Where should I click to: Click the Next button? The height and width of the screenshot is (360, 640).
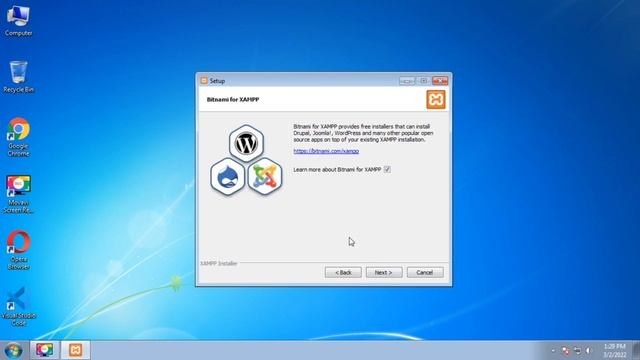tap(384, 272)
